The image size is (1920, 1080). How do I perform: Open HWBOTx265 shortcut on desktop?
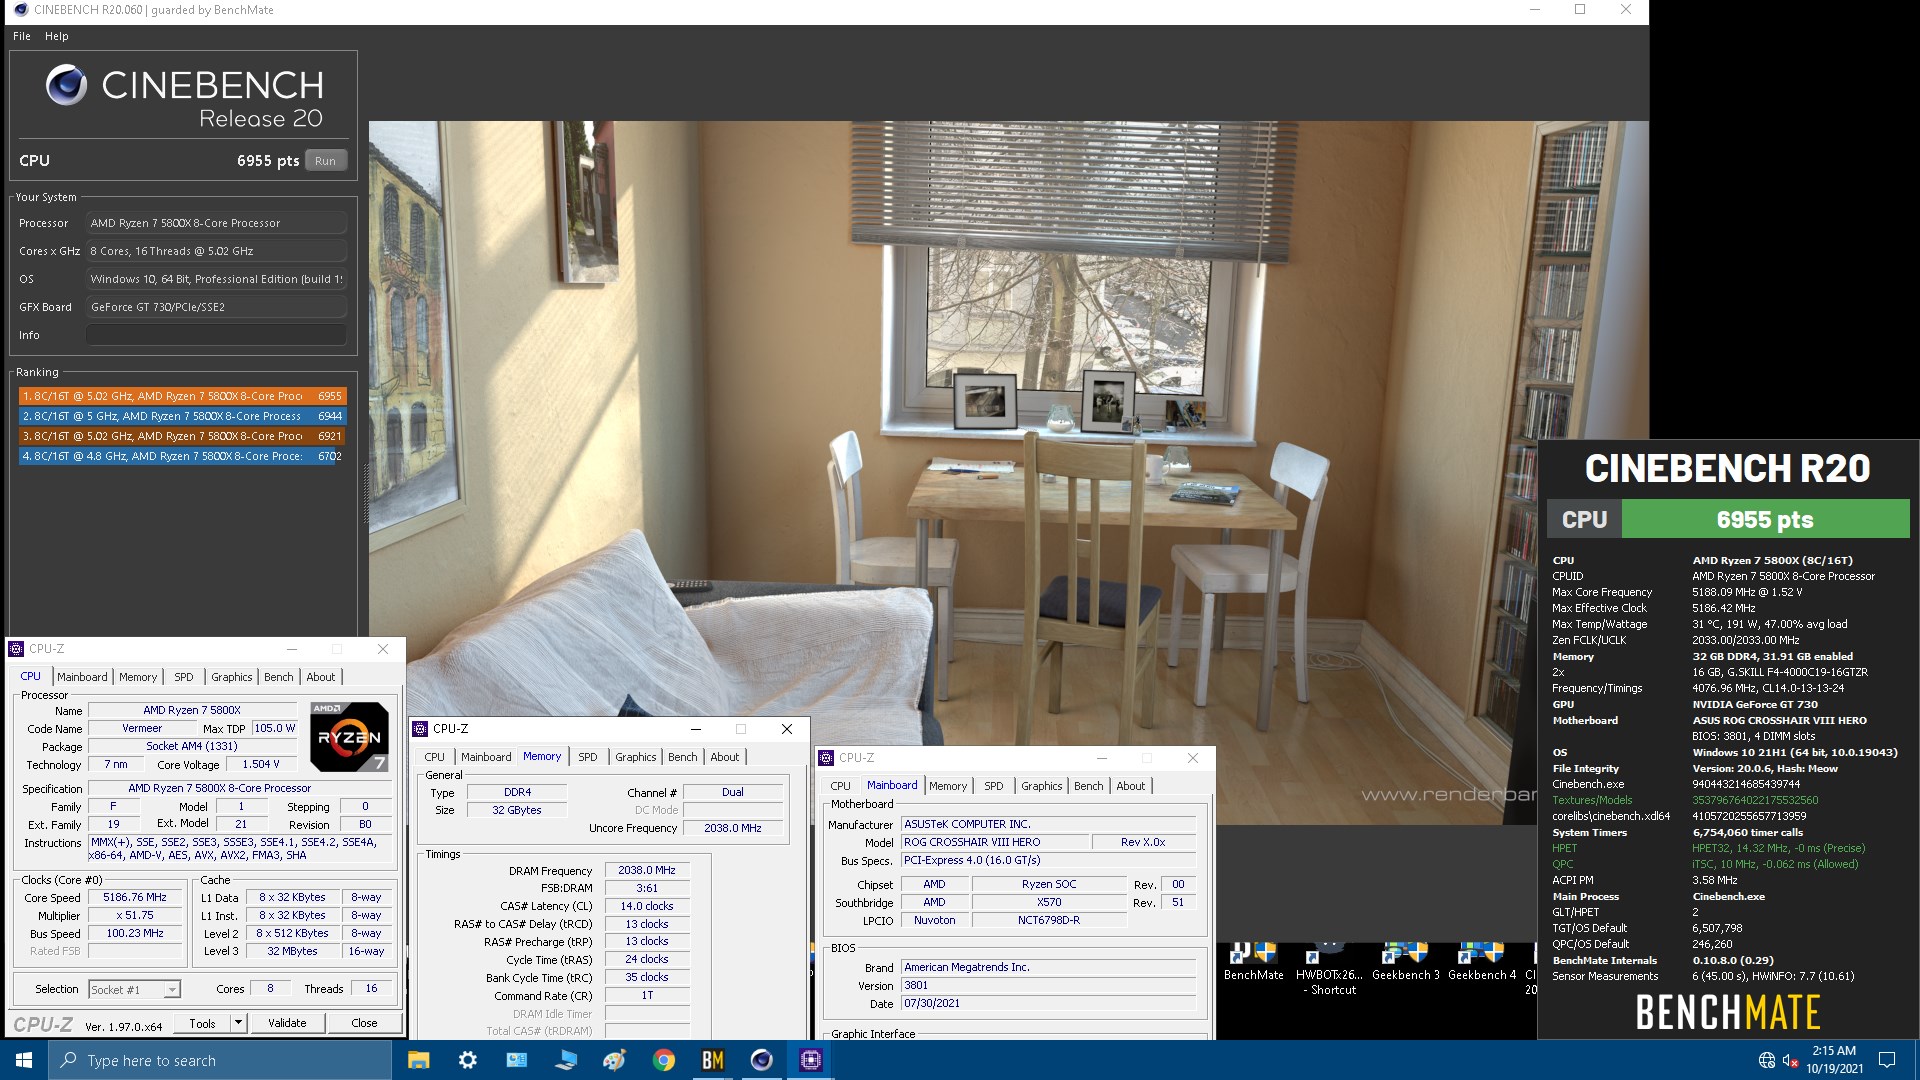(1329, 968)
